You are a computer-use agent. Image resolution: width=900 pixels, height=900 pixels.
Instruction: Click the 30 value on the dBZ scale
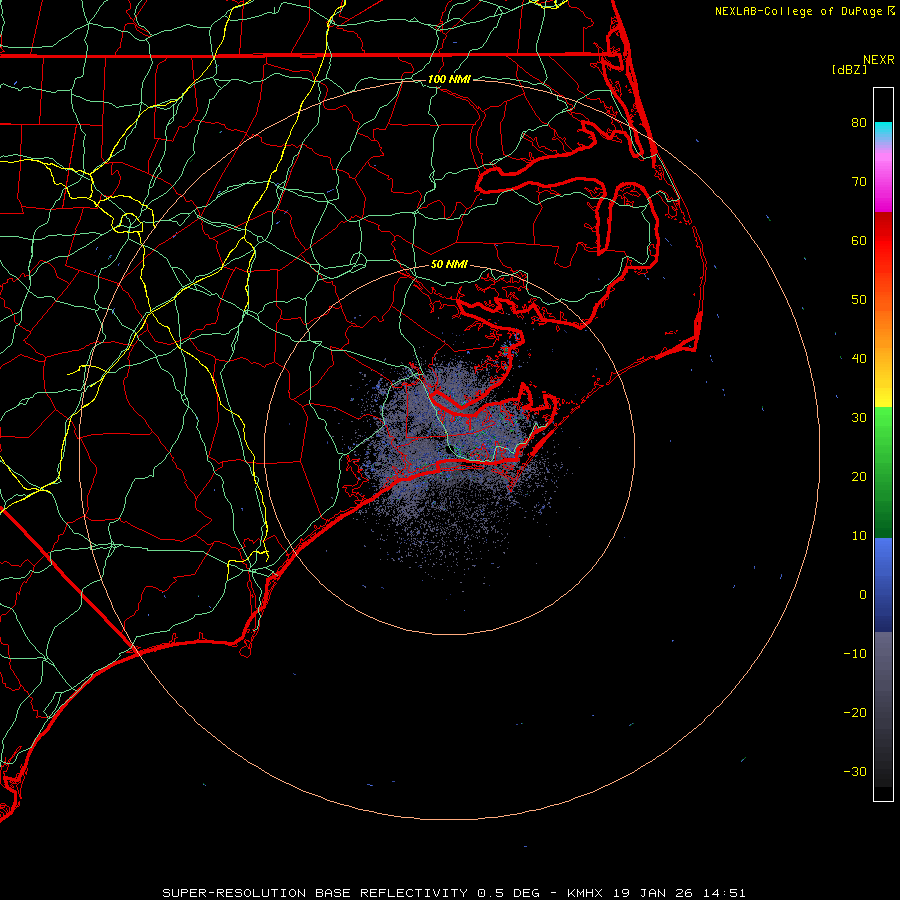coord(859,417)
